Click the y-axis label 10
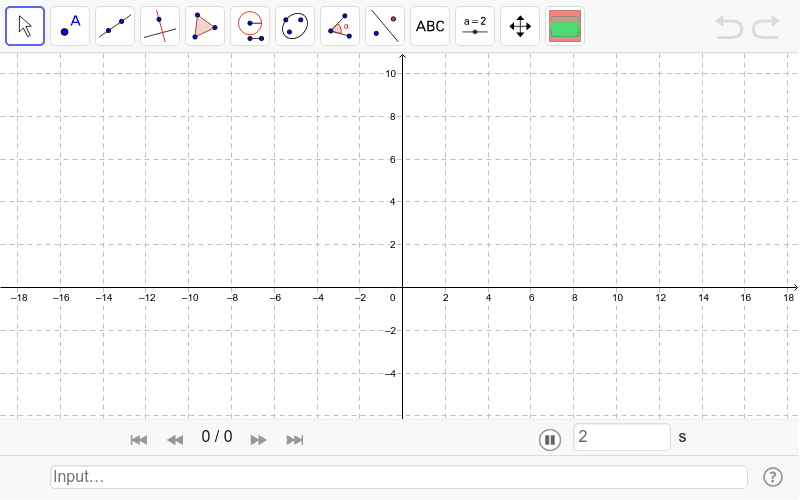The height and width of the screenshot is (500, 800). [390, 74]
